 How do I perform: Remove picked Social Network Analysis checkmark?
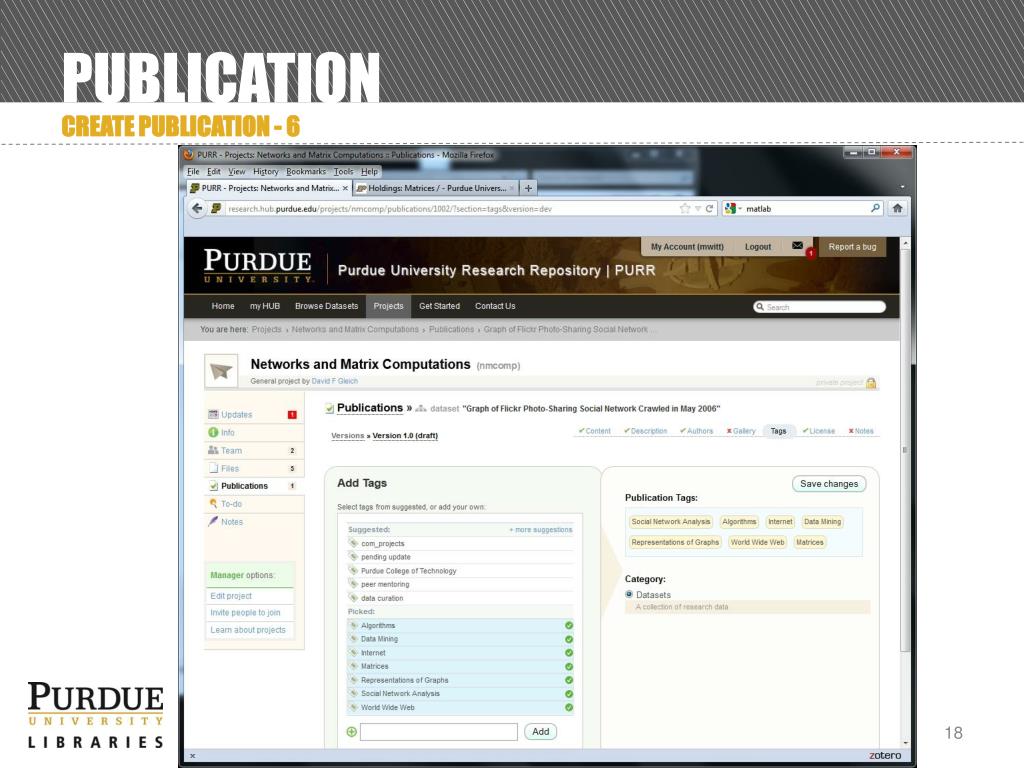coord(569,694)
